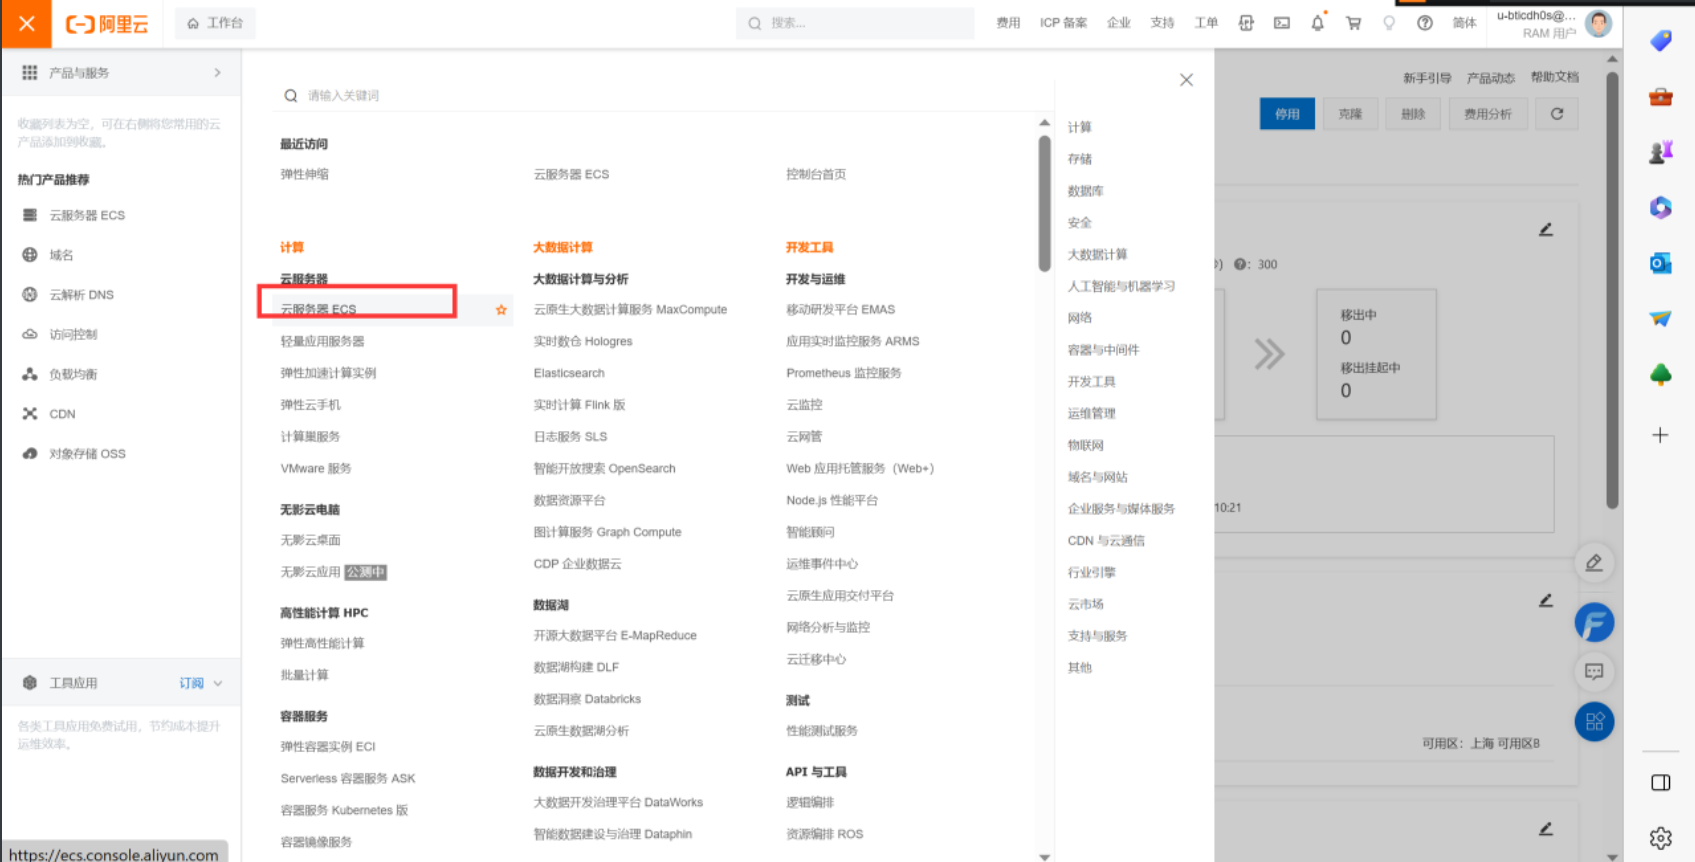Star the 云服务器 ECS favorite icon

tap(501, 310)
